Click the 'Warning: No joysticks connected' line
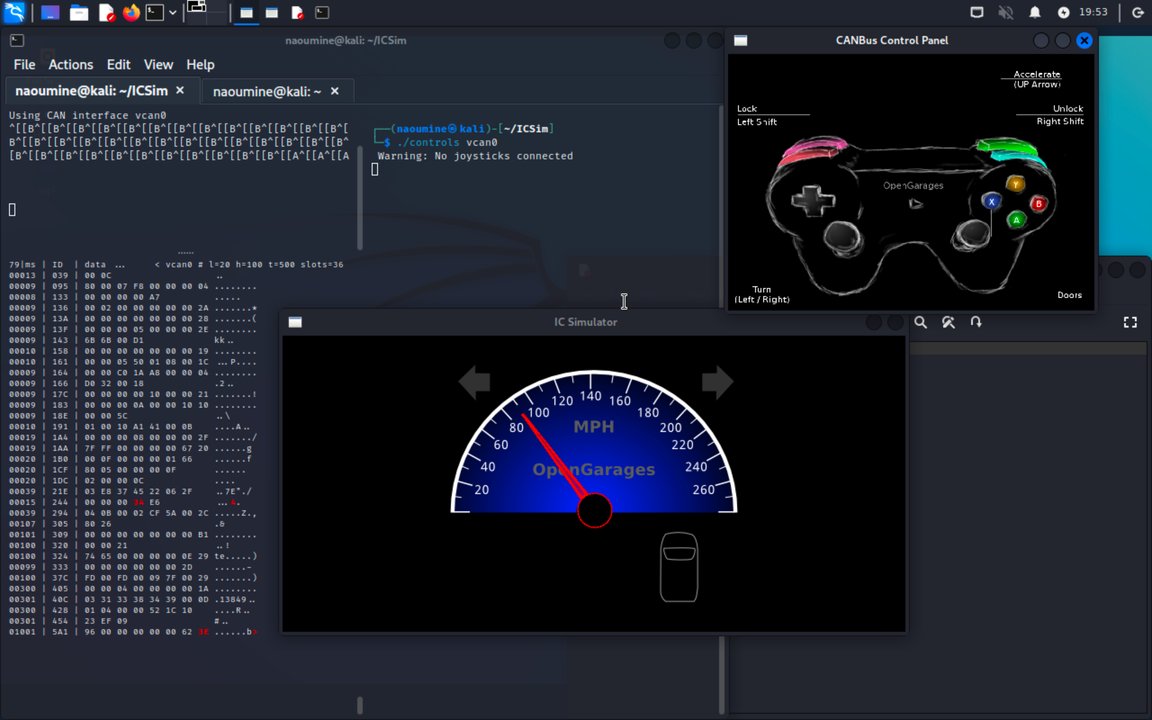Viewport: 1152px width, 720px height. [x=475, y=156]
